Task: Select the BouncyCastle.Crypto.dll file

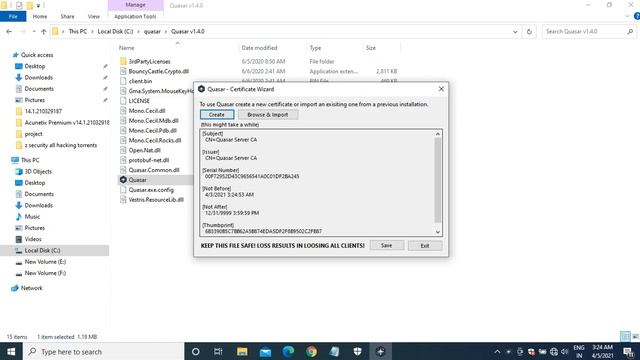Action: (158, 71)
